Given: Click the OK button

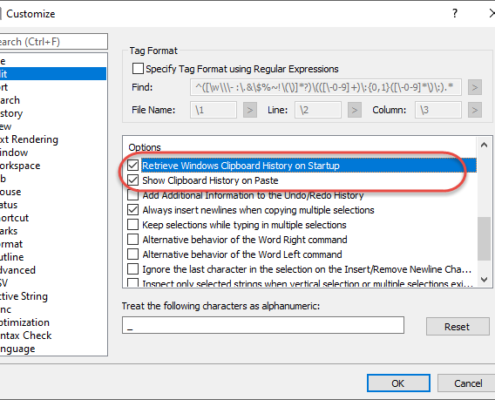Looking at the screenshot, I should pyautogui.click(x=398, y=383).
